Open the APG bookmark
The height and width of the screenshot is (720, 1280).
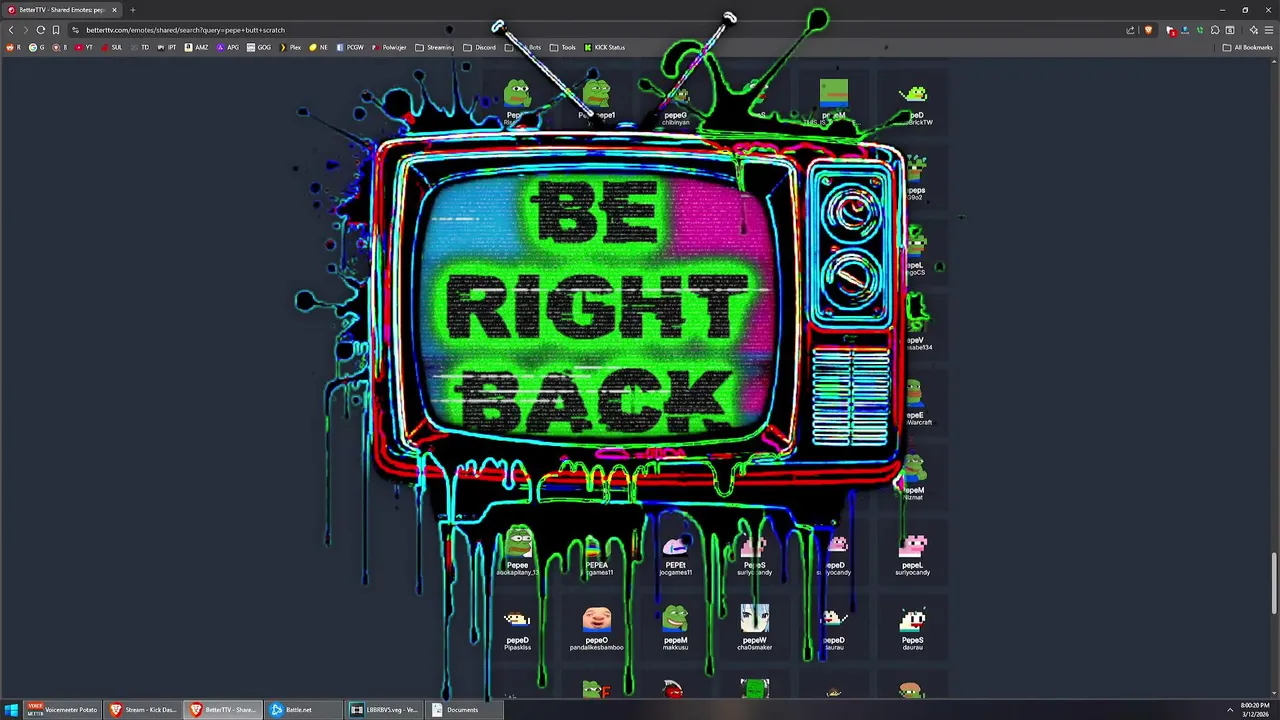pos(228,47)
